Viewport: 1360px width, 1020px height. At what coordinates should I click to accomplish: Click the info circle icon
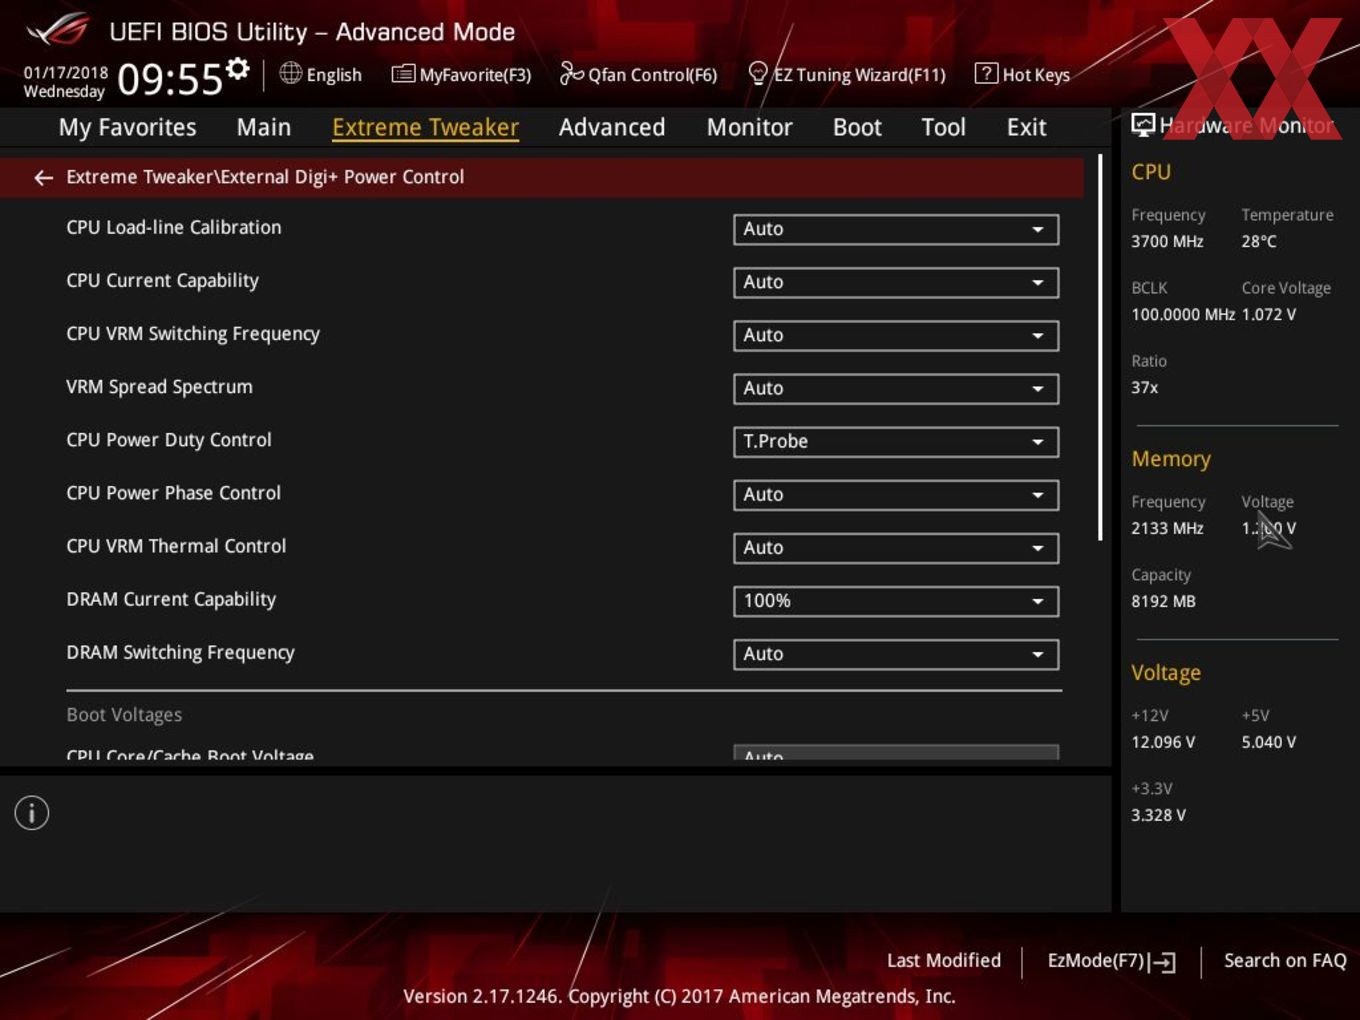click(x=32, y=813)
